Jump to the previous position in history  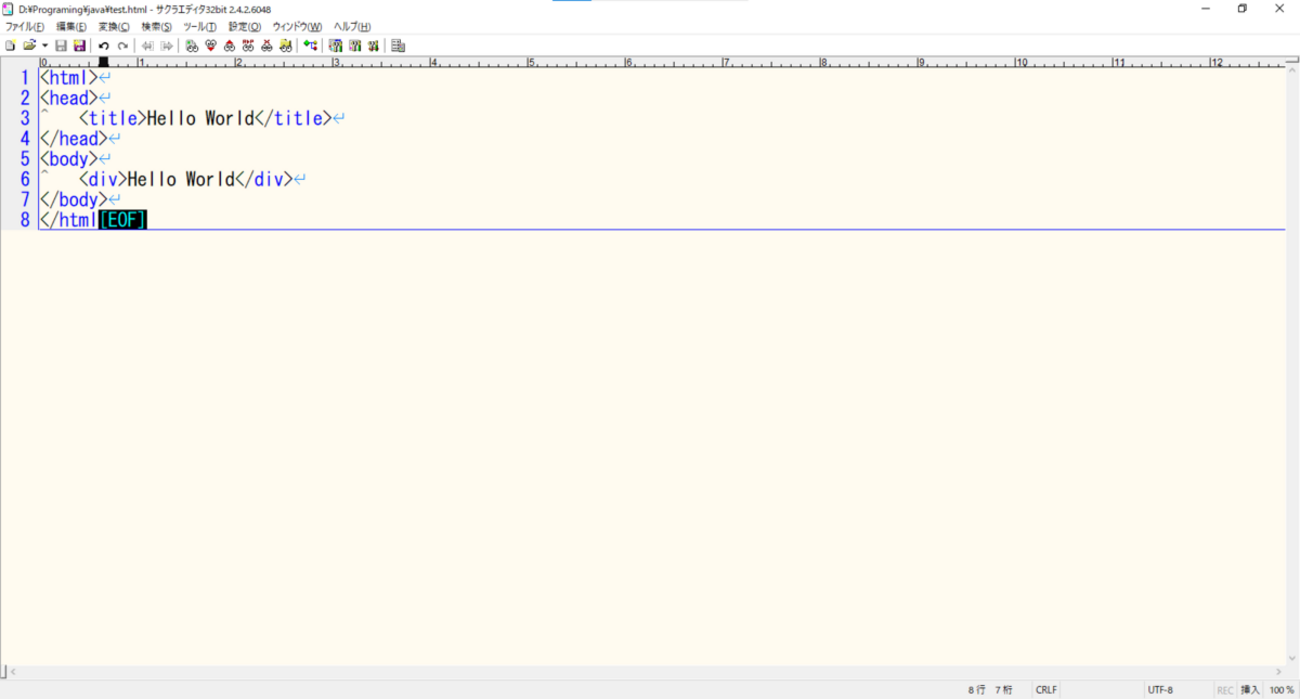tap(147, 46)
